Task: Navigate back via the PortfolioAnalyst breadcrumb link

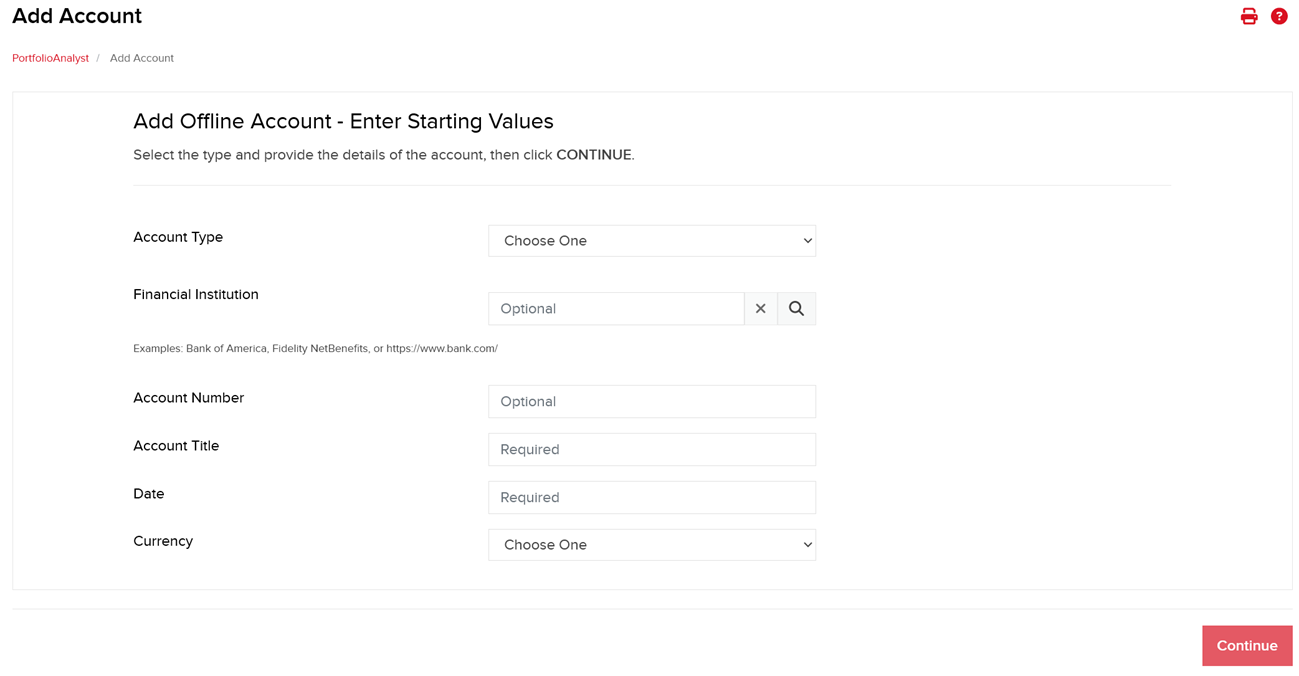Action: tap(50, 57)
